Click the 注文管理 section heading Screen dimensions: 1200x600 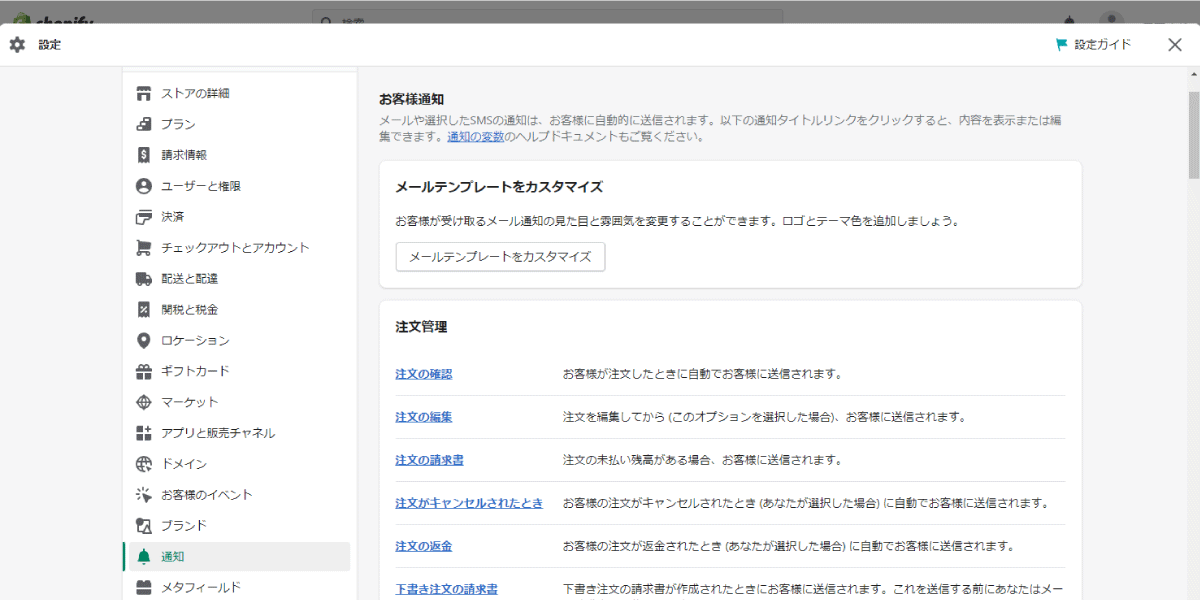pos(421,326)
